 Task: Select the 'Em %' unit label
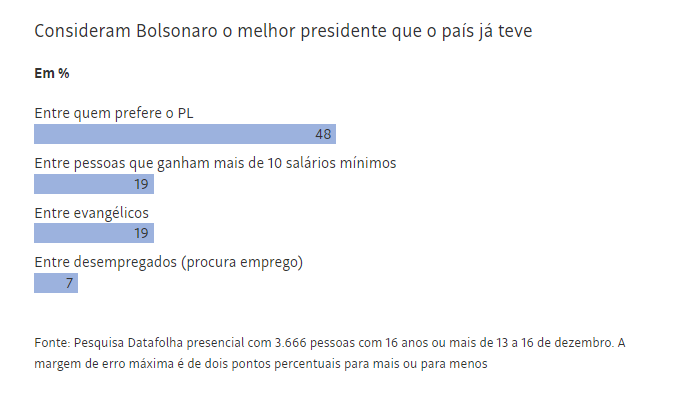[52, 73]
